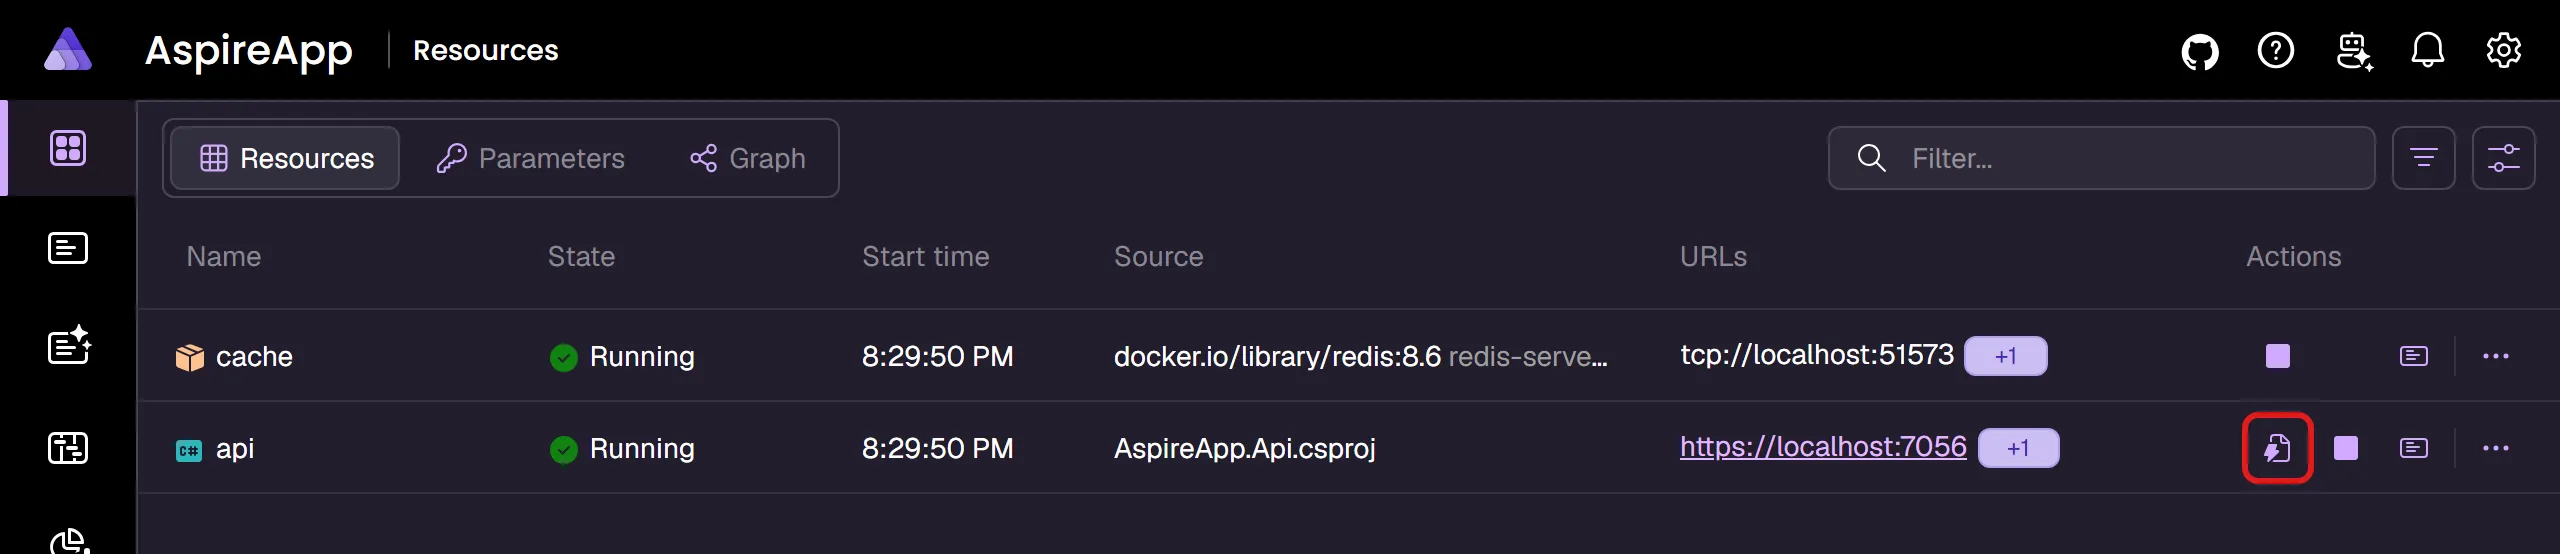
Task: Open https://localhost:7056 link
Action: [x=1823, y=447]
